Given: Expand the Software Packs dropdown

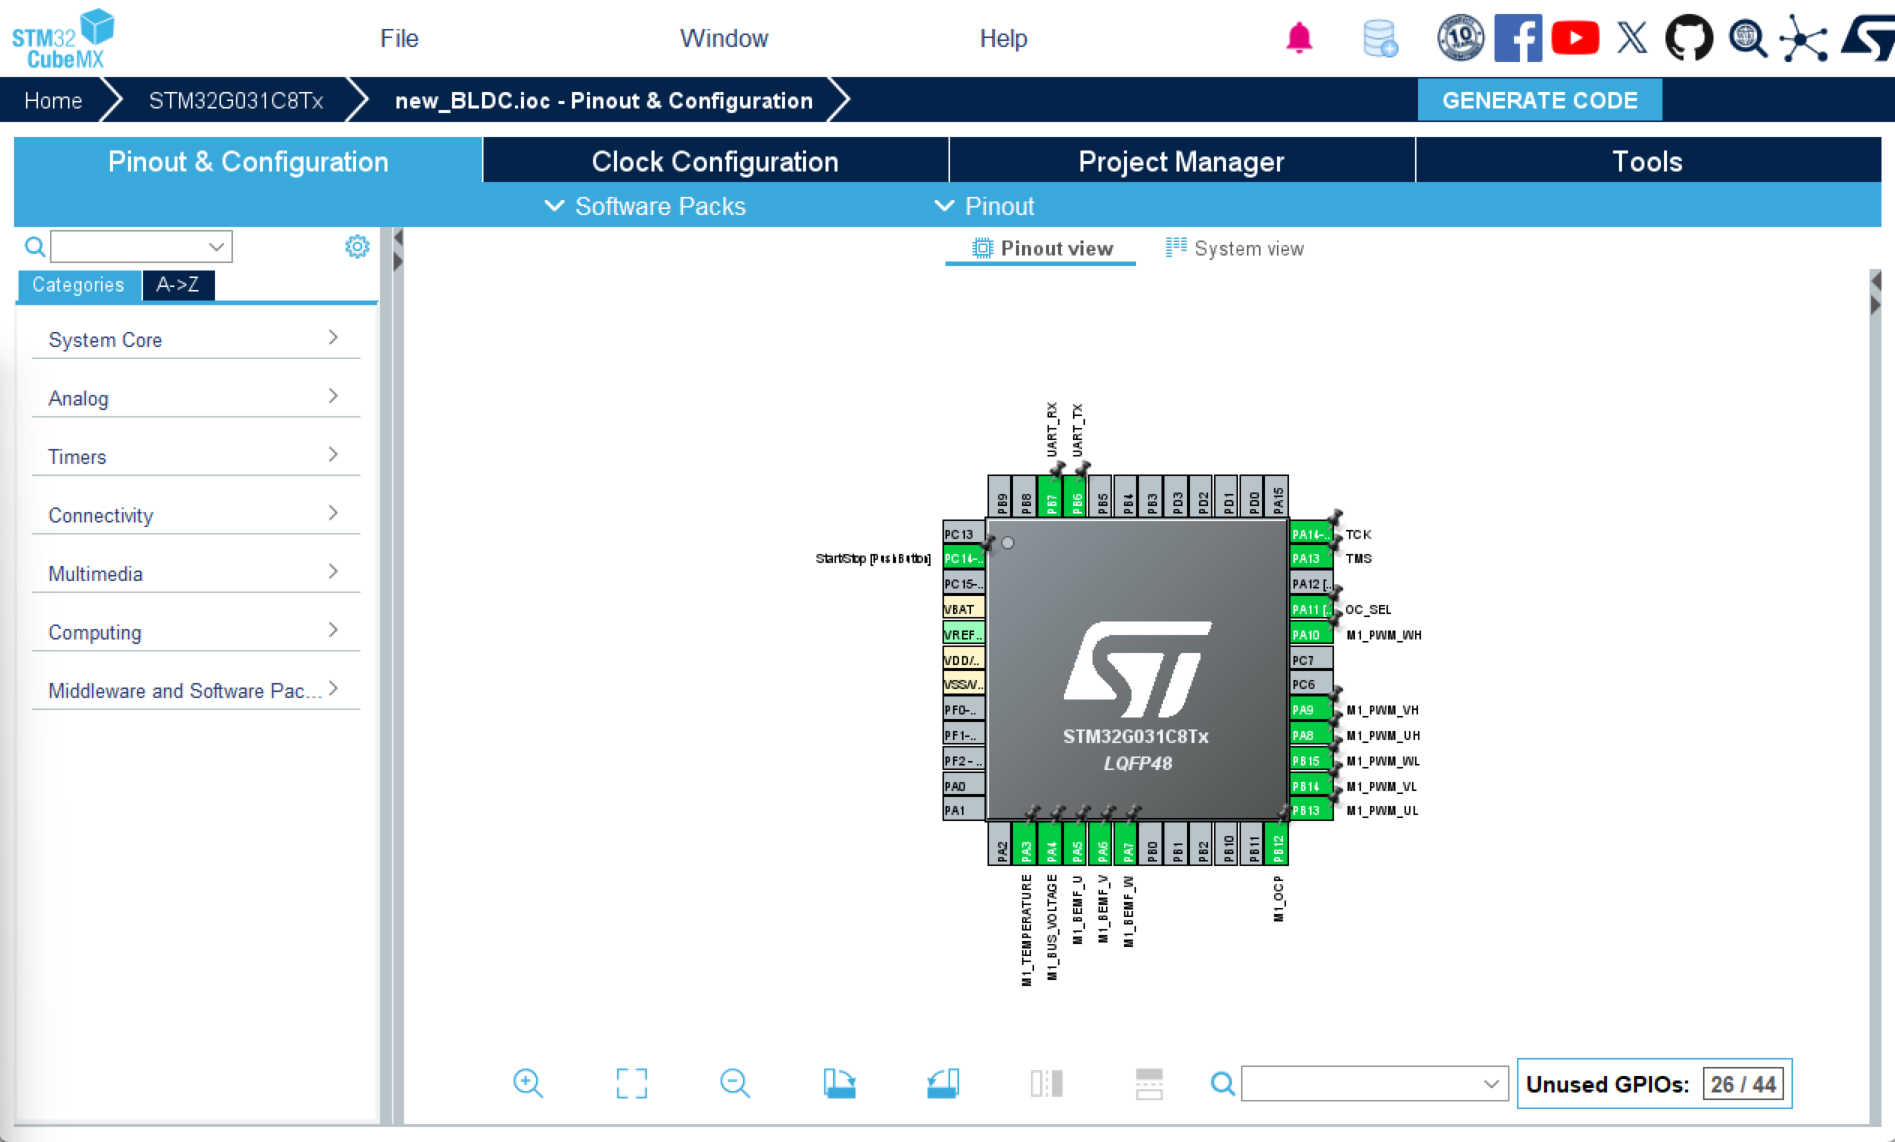Looking at the screenshot, I should point(645,206).
